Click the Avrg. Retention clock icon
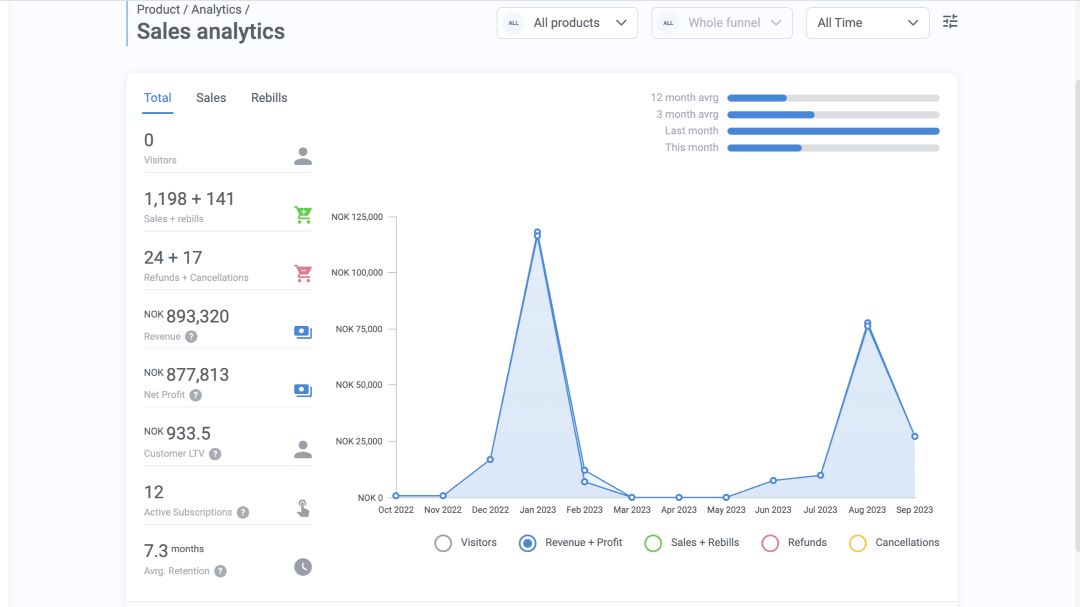The height and width of the screenshot is (607, 1080). 303,567
